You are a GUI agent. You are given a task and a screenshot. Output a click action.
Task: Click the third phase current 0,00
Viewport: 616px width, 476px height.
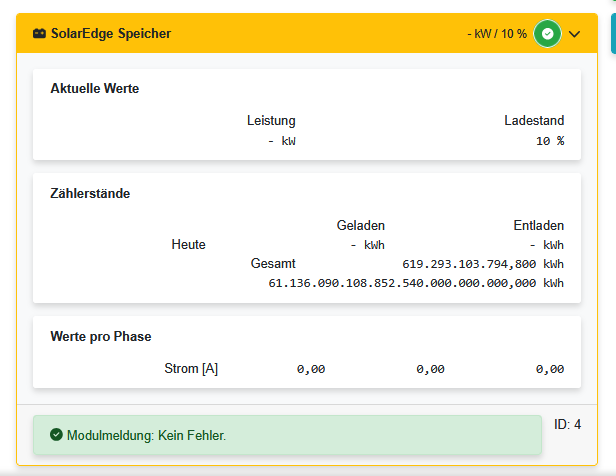(550, 369)
